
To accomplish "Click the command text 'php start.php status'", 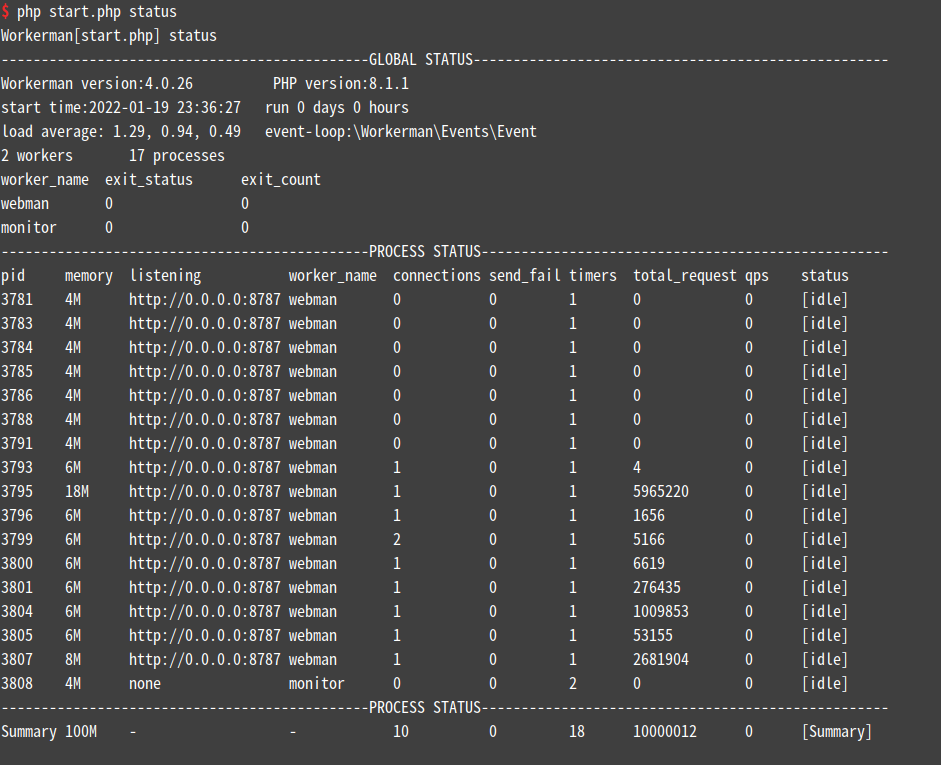I will 97,12.
